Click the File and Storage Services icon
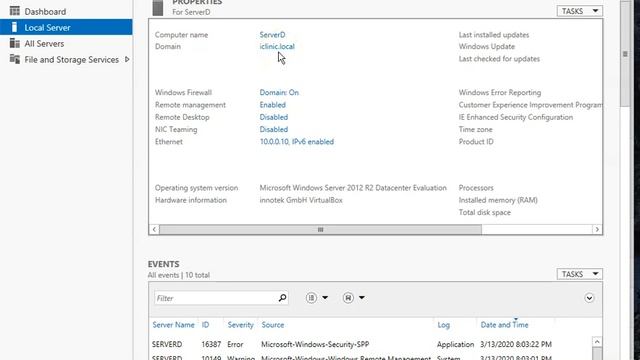The height and width of the screenshot is (360, 640). [15, 59]
